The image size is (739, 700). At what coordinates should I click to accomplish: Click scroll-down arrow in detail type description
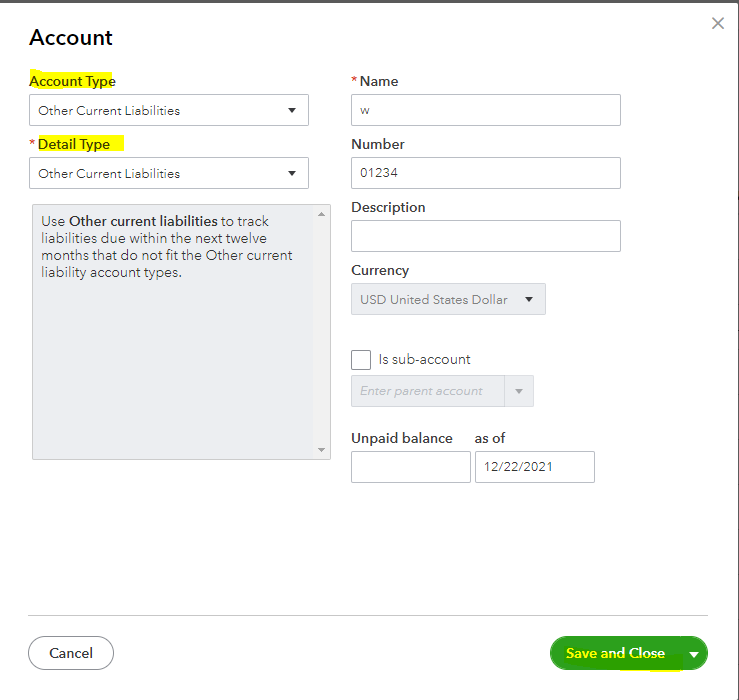(x=322, y=451)
